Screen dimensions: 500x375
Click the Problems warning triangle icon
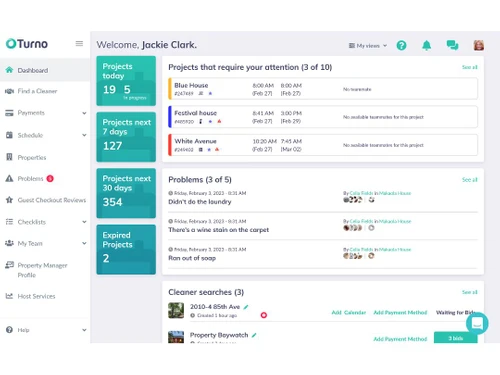tap(9, 178)
